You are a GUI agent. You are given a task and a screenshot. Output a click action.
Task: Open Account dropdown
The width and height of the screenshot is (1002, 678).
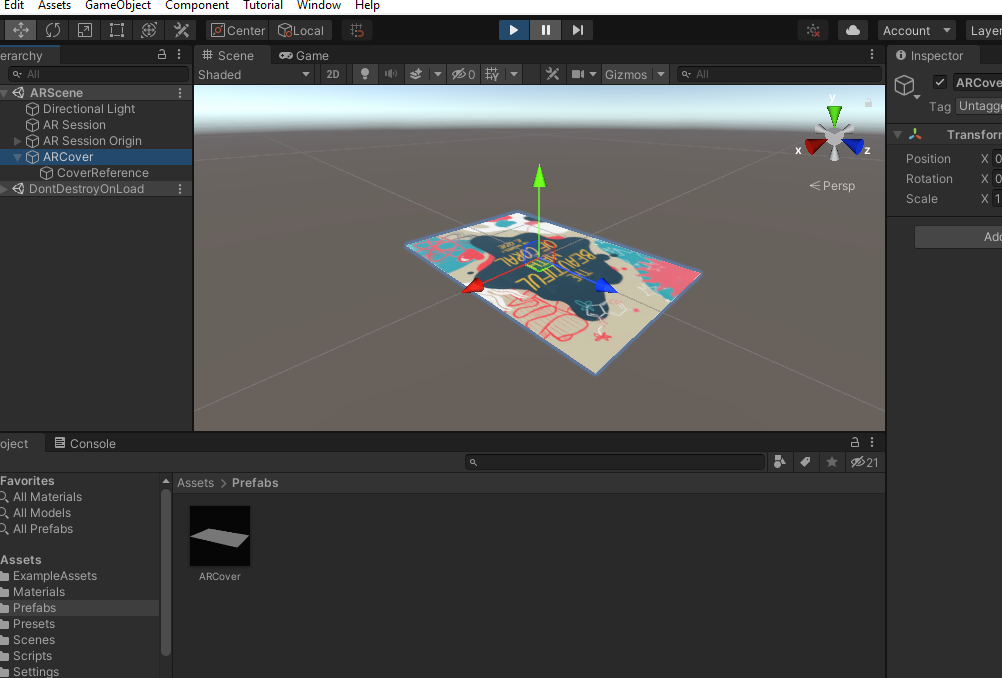916,30
